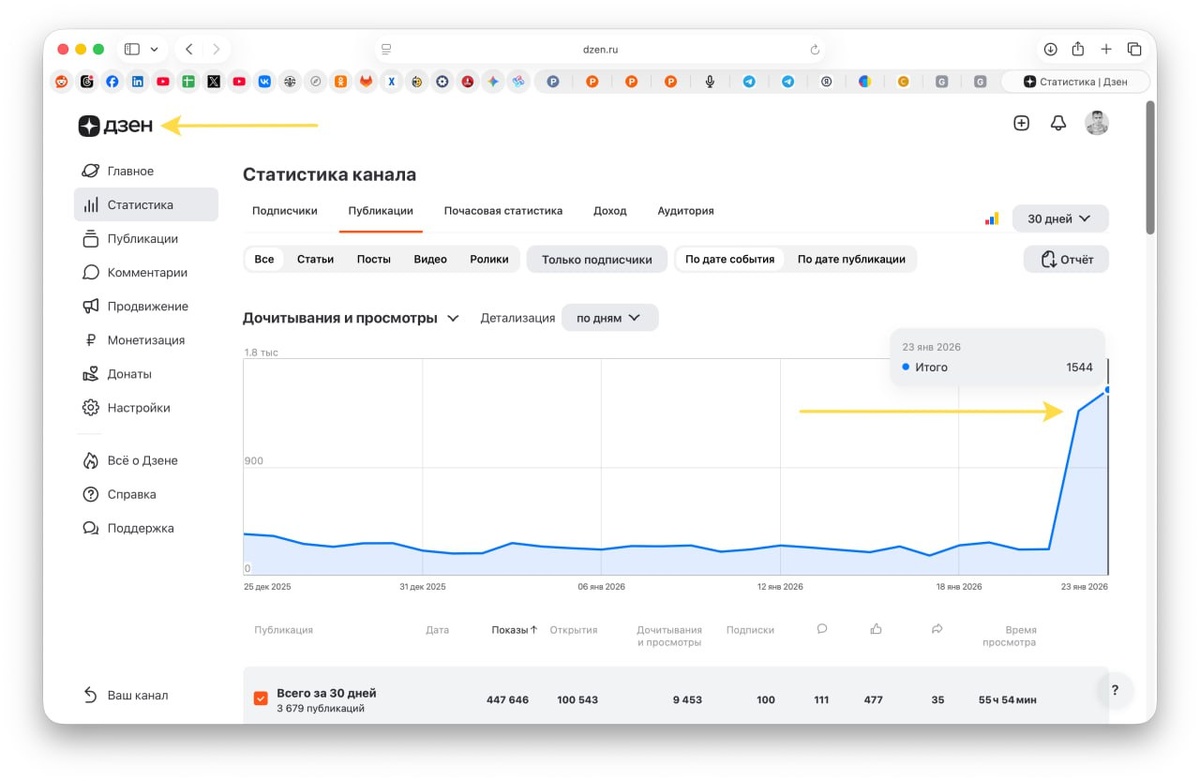The image size is (1200, 781).
Task: Open 'Донаты' in sidebar
Action: pos(146,374)
